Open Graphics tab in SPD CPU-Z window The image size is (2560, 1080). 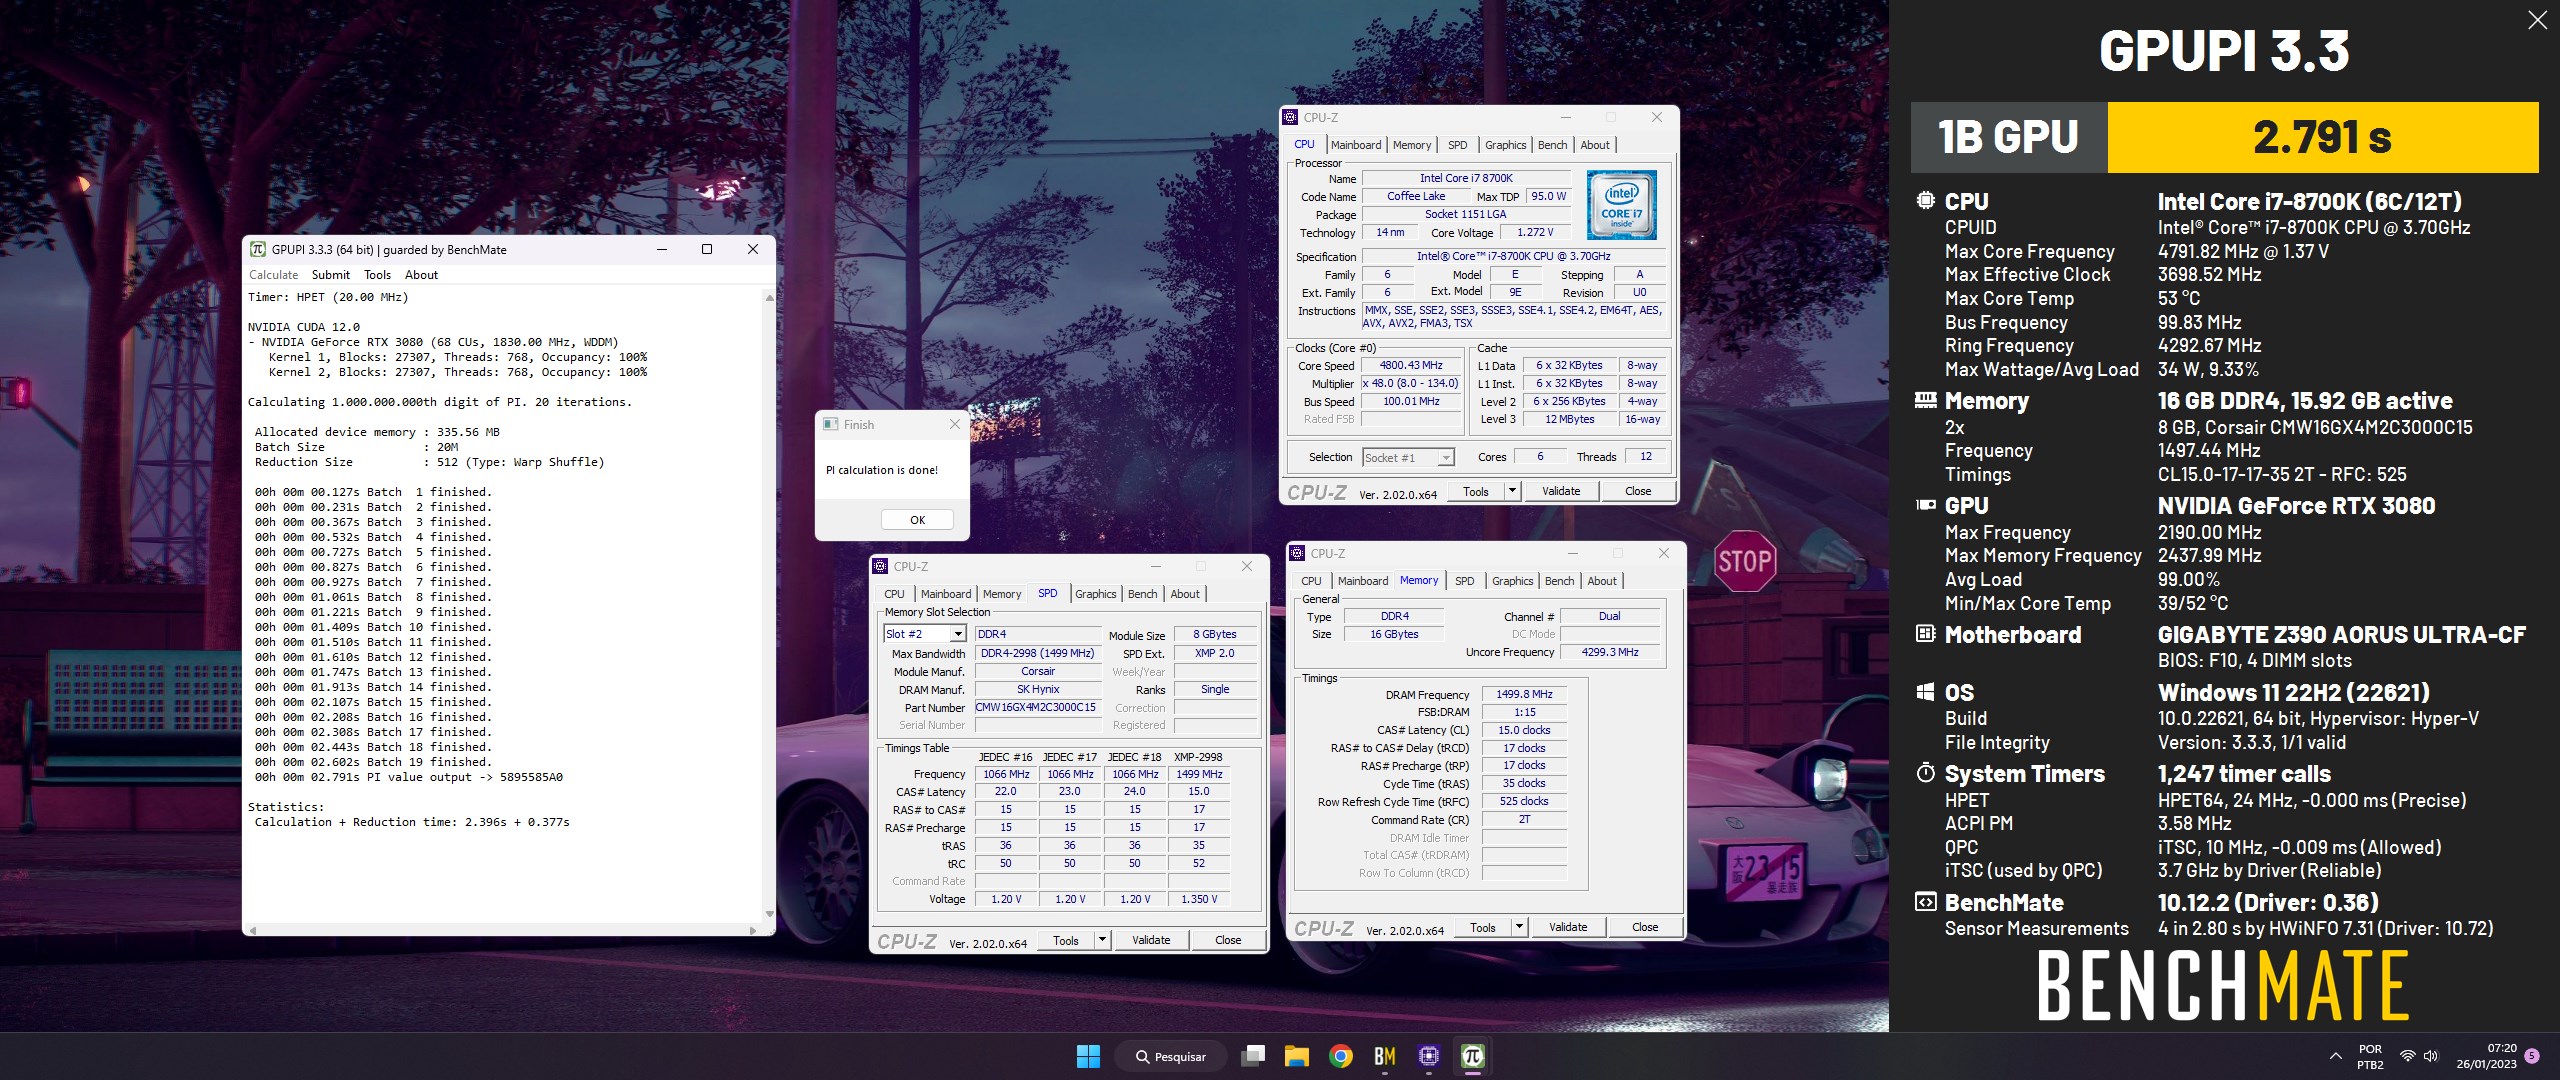(x=1095, y=594)
